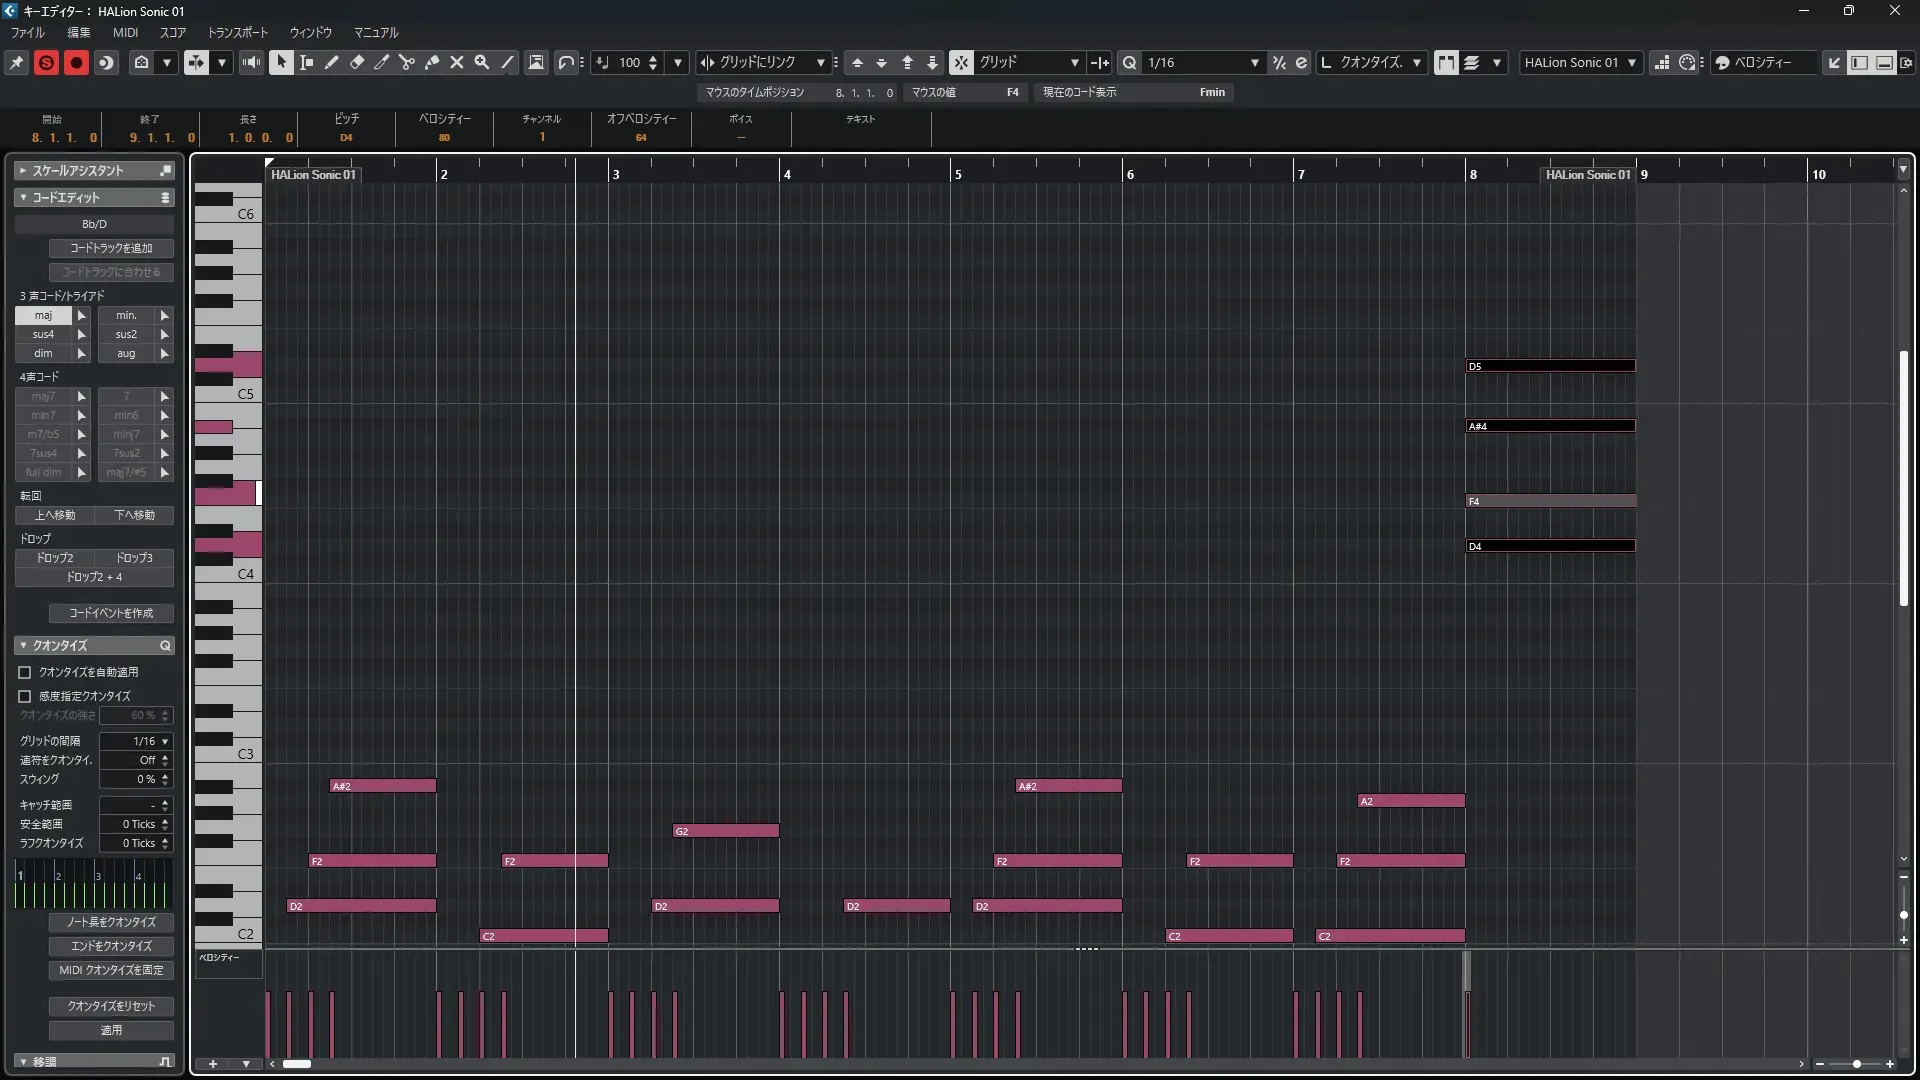Toggle Acoustic Feedback speaker icon
The width and height of the screenshot is (1920, 1080).
[x=251, y=62]
